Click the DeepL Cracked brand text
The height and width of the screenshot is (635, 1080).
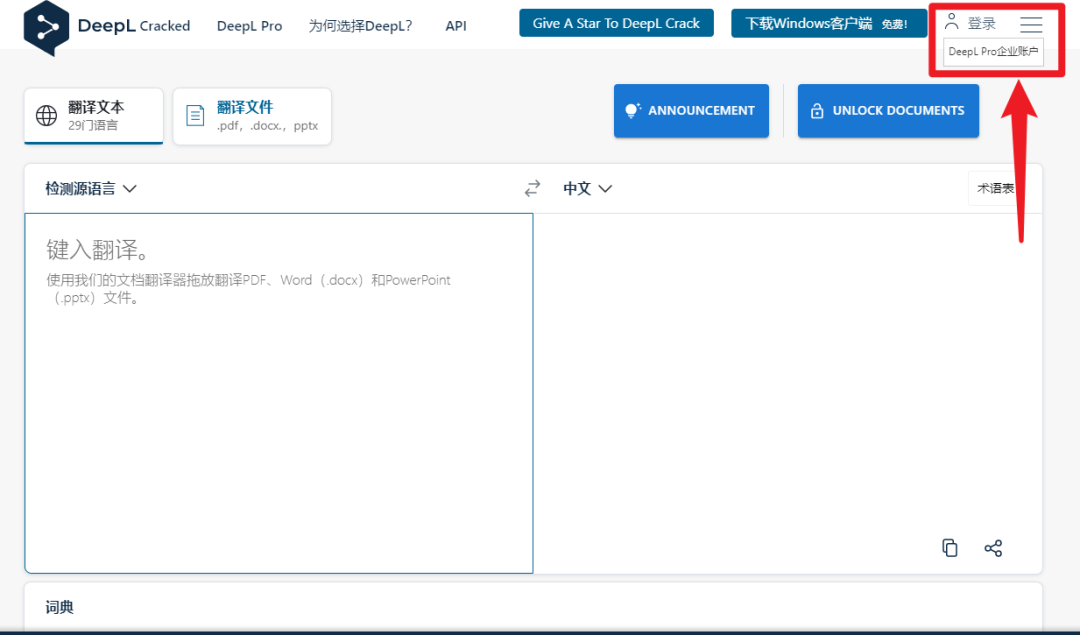(x=134, y=25)
